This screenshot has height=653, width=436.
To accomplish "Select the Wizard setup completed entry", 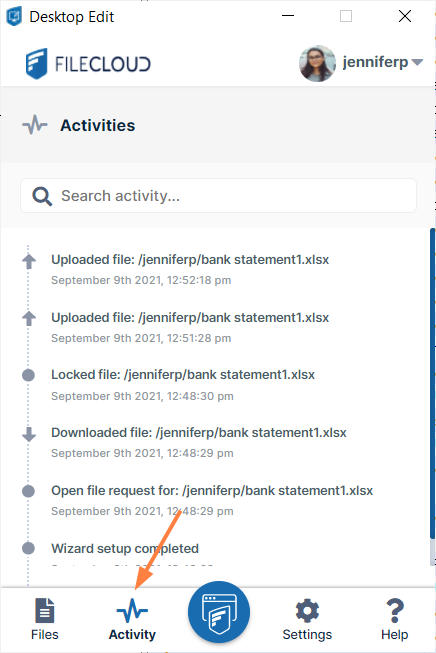I will [x=125, y=549].
